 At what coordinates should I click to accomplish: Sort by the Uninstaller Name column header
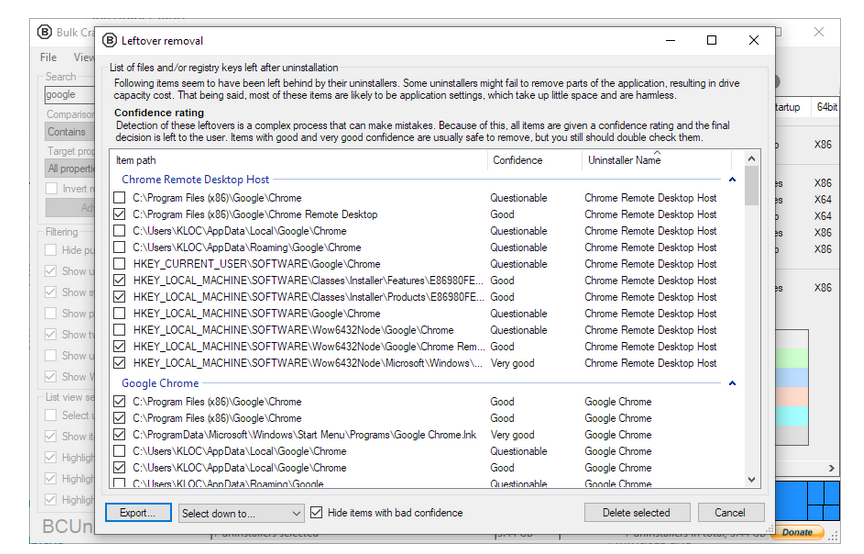656,160
